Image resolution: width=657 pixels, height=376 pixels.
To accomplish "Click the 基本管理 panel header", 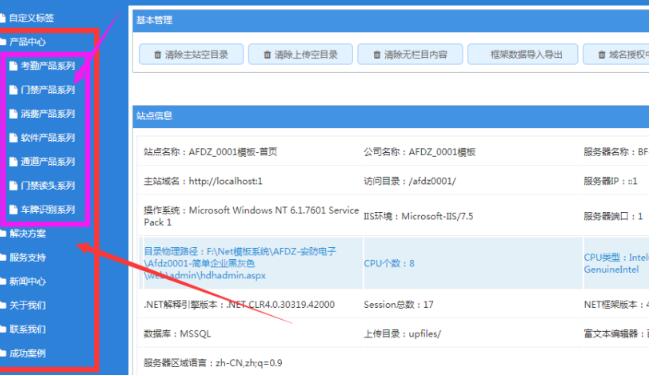I will pyautogui.click(x=391, y=21).
